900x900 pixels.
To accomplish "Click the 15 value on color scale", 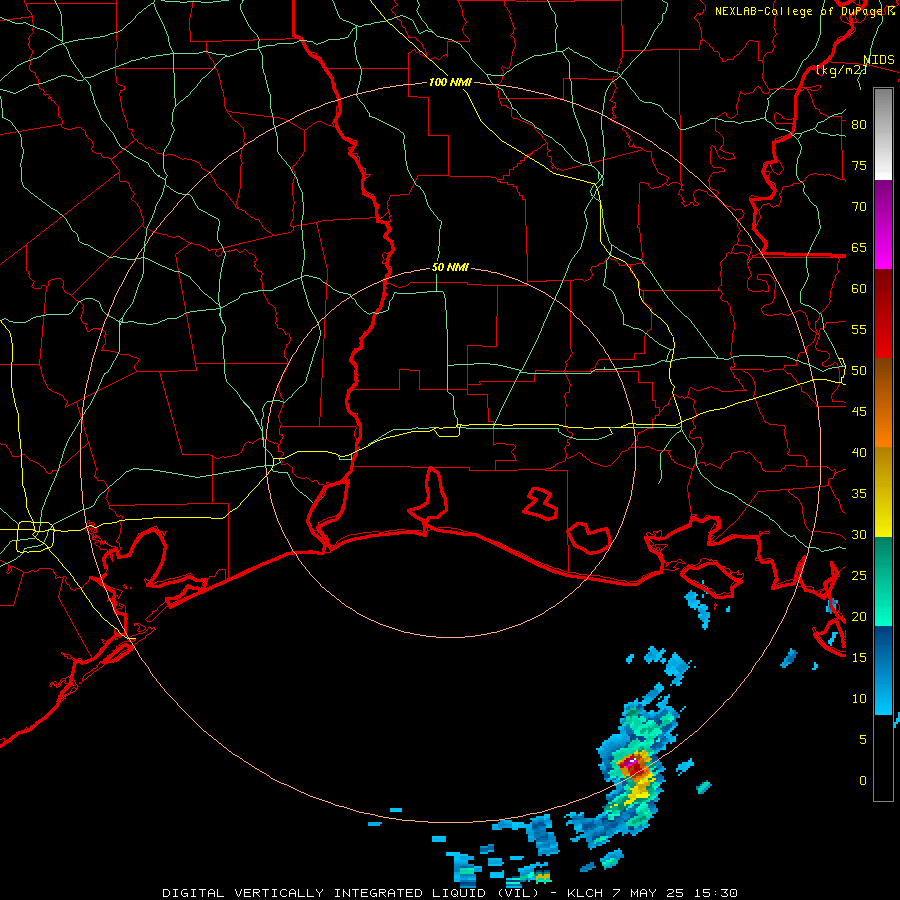I will (859, 658).
